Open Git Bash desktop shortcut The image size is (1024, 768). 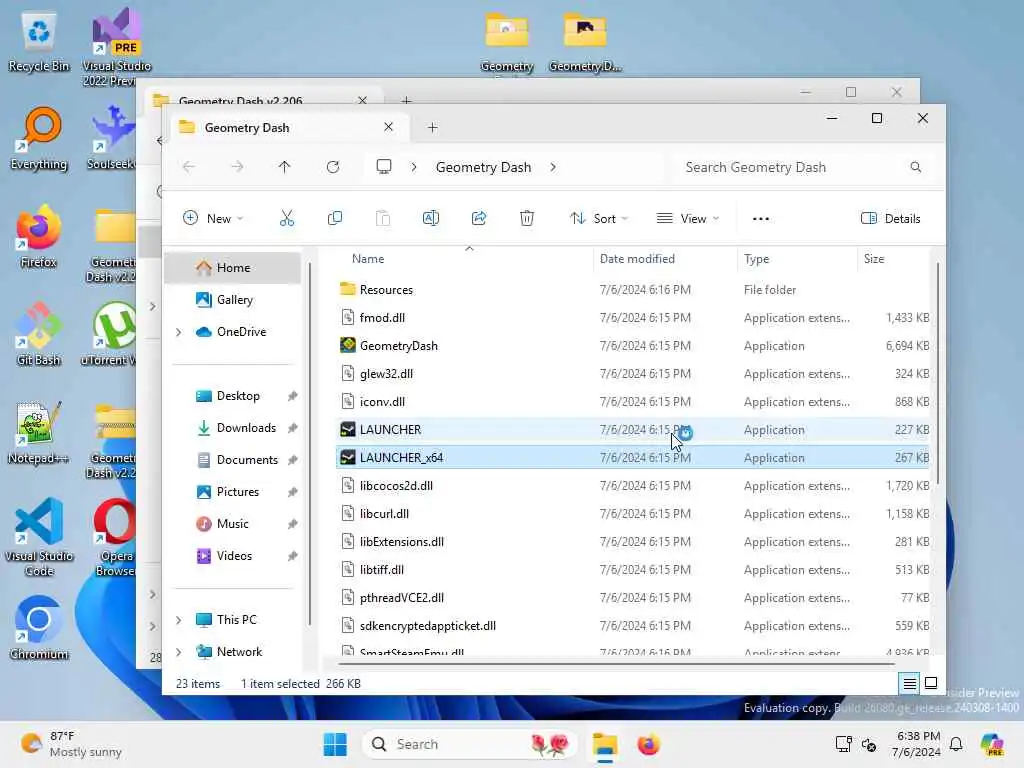coord(39,334)
